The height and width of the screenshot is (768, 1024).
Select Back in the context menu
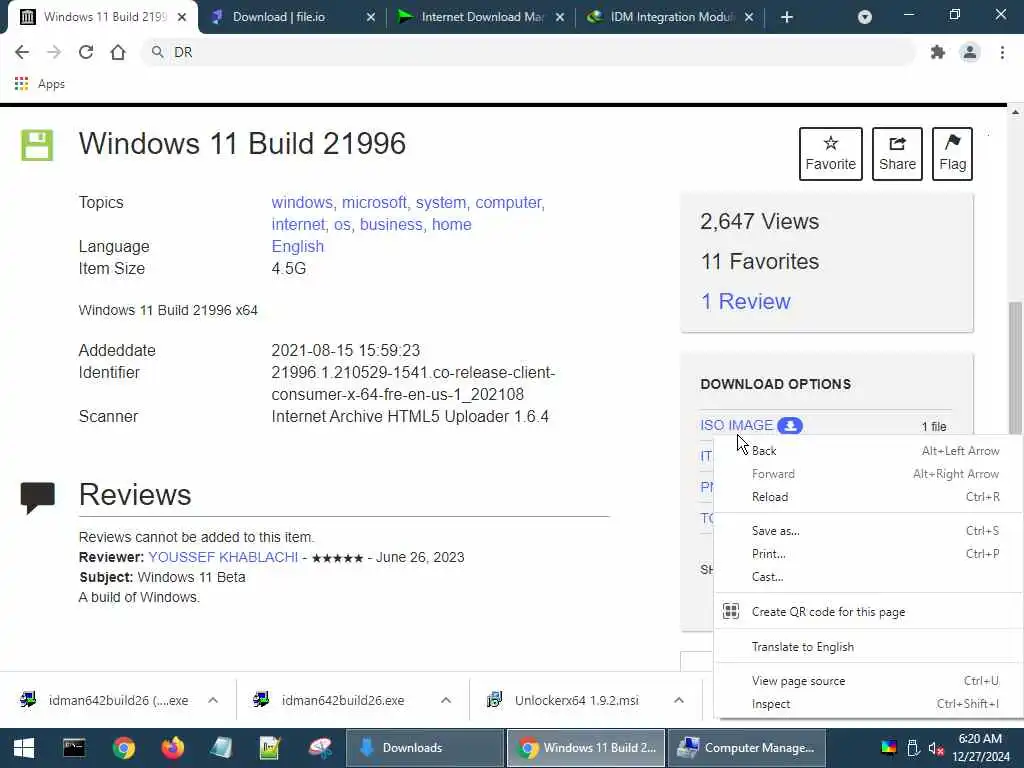(x=868, y=451)
